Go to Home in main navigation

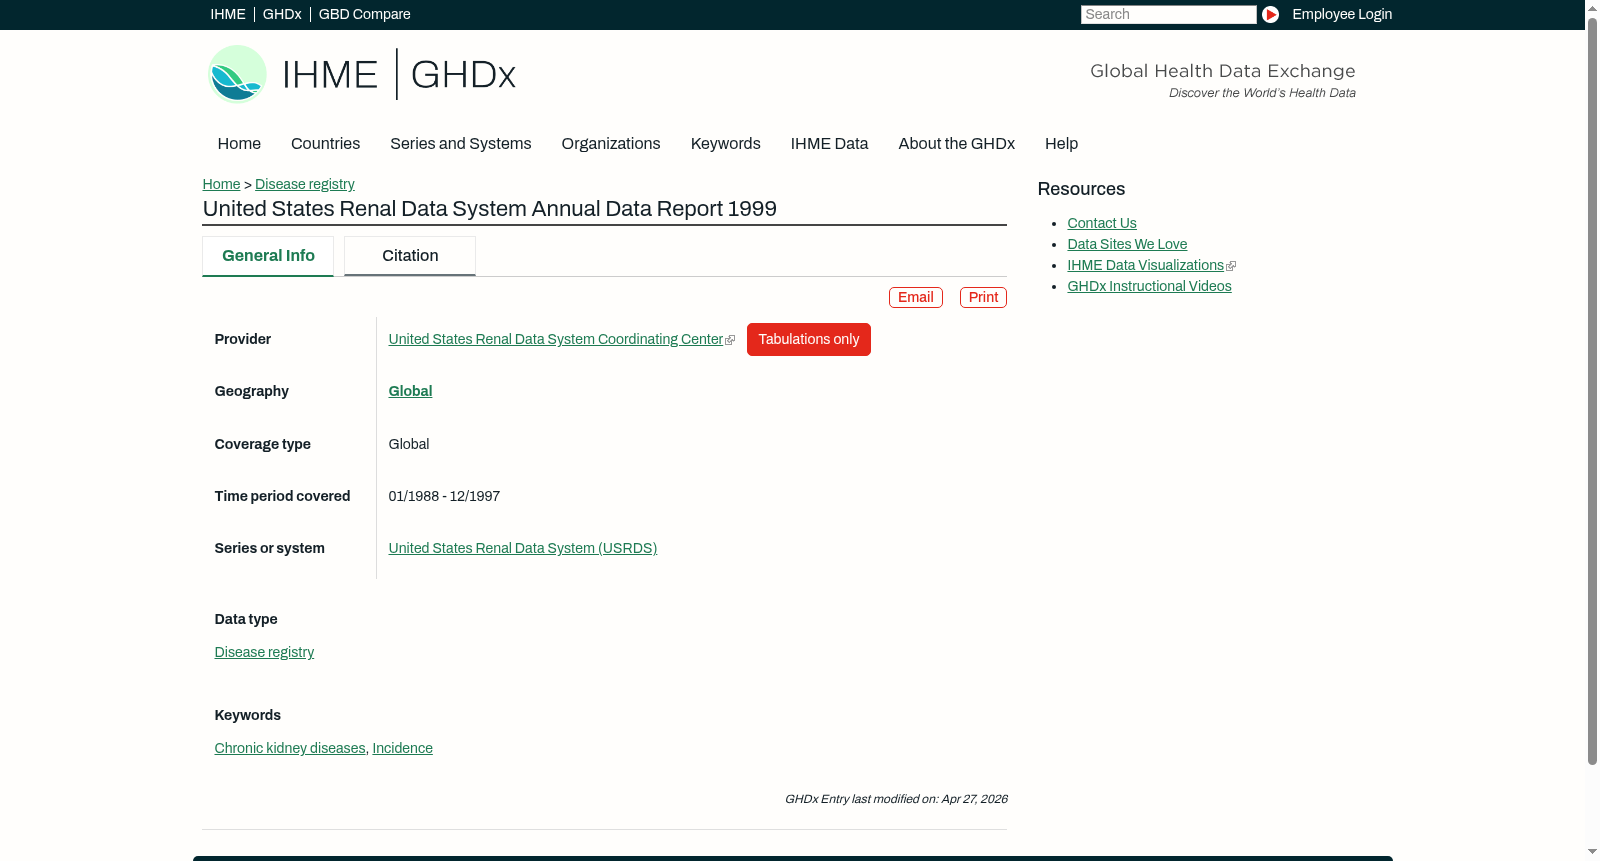pyautogui.click(x=239, y=144)
